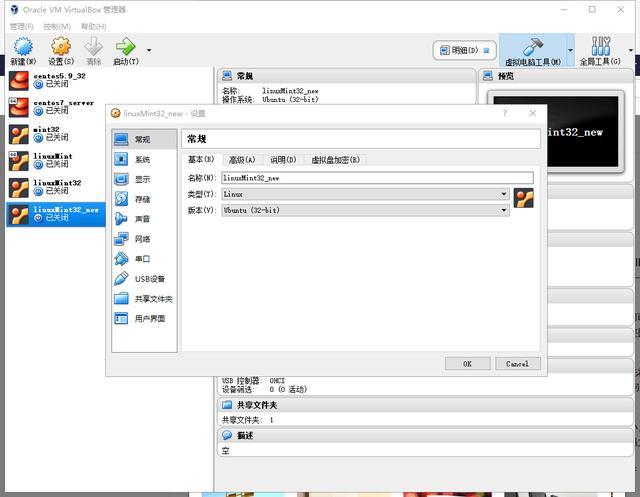Click the mint32 VM OS icon
The image size is (640, 497).
19,134
